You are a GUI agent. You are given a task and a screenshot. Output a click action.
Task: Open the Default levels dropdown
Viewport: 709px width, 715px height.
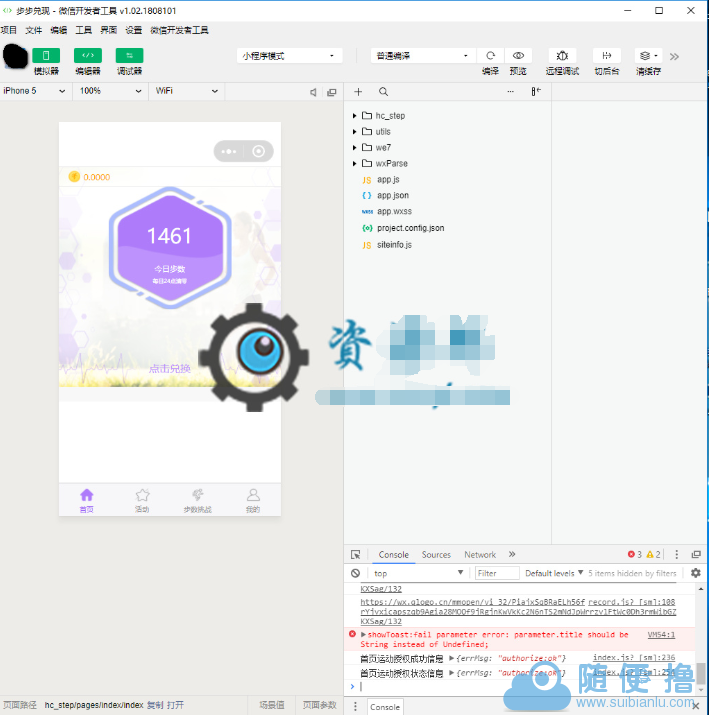(554, 573)
